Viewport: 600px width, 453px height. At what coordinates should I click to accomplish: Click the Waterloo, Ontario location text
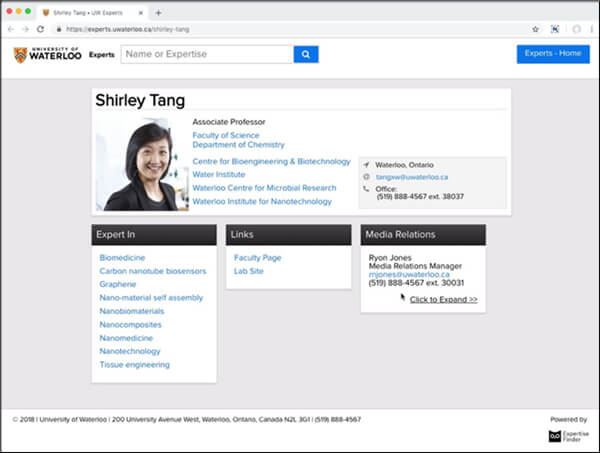[404, 165]
